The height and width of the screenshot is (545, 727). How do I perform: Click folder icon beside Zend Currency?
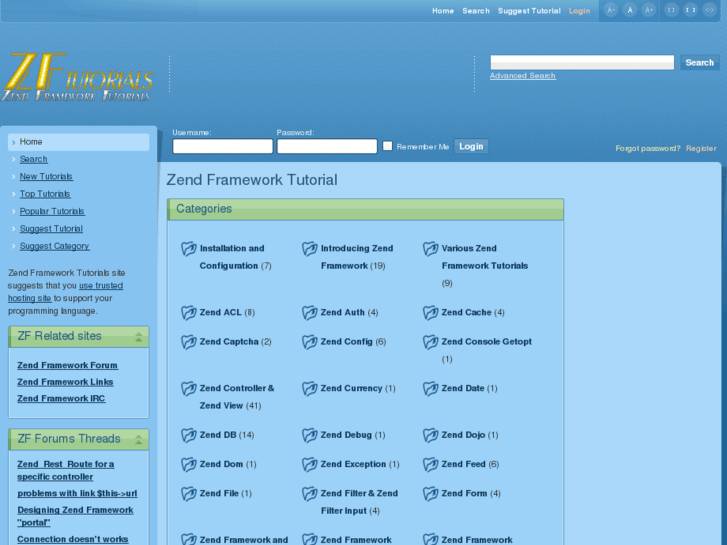pyautogui.click(x=310, y=389)
